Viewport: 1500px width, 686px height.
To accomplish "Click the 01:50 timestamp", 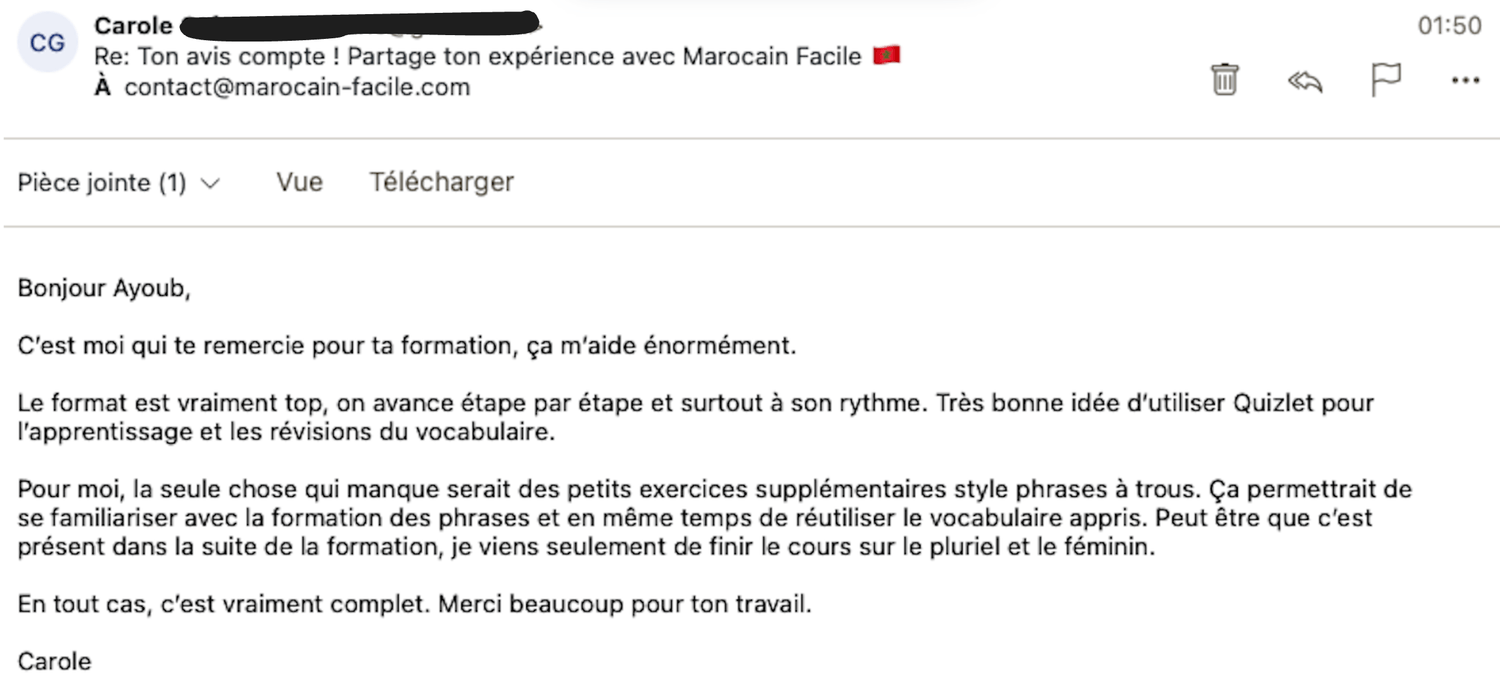I will (1450, 26).
